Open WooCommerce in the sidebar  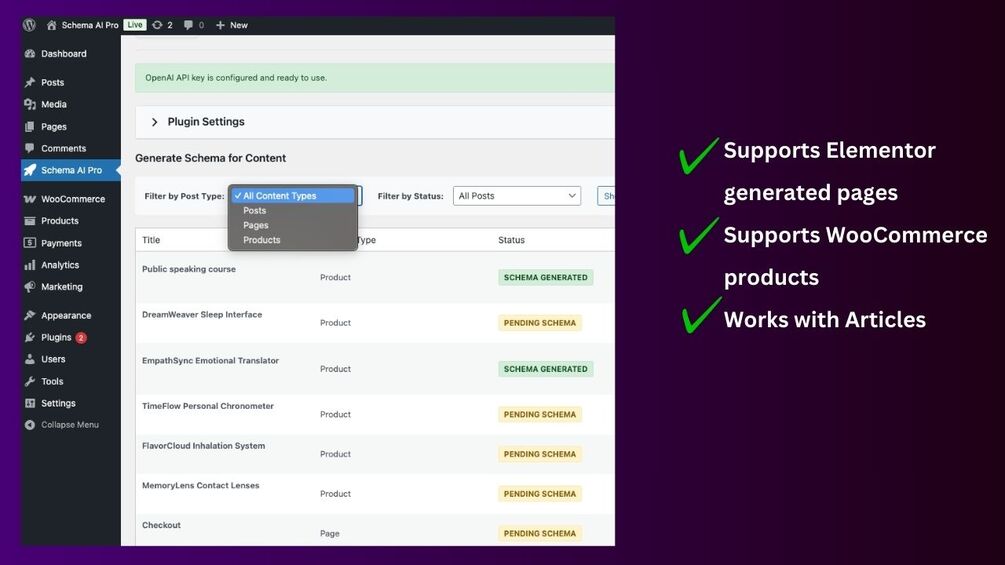(x=71, y=199)
